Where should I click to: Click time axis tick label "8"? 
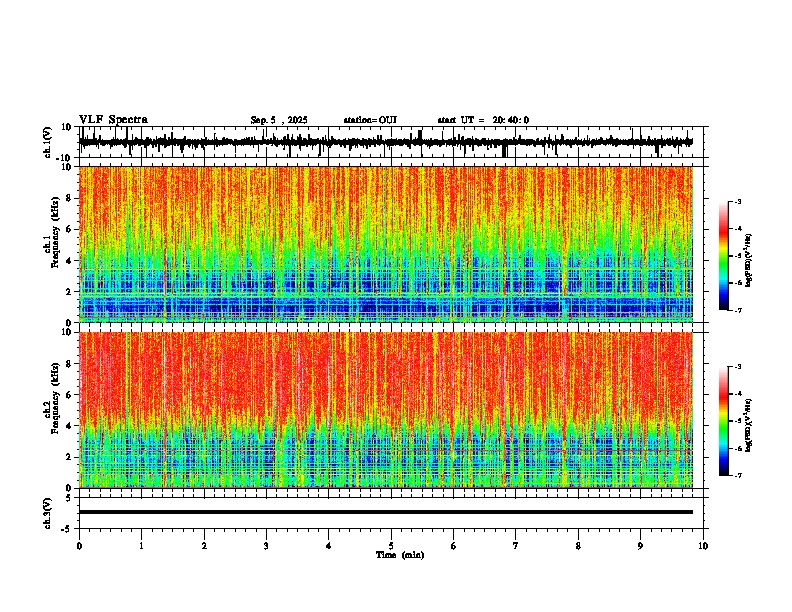(x=578, y=546)
